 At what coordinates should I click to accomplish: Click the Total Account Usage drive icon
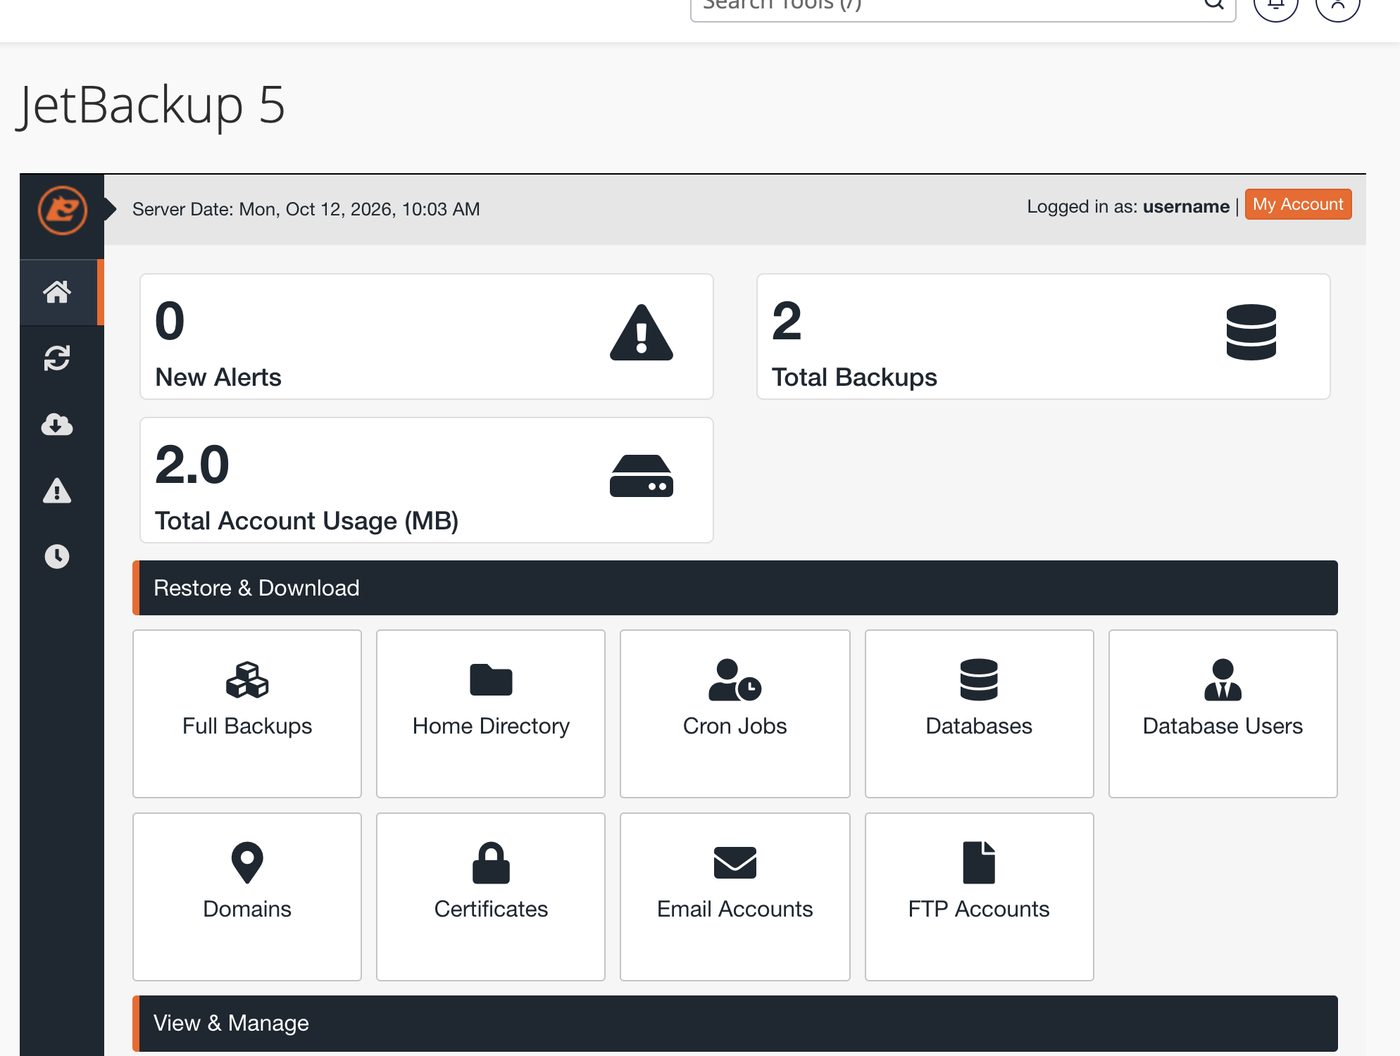[x=641, y=476]
